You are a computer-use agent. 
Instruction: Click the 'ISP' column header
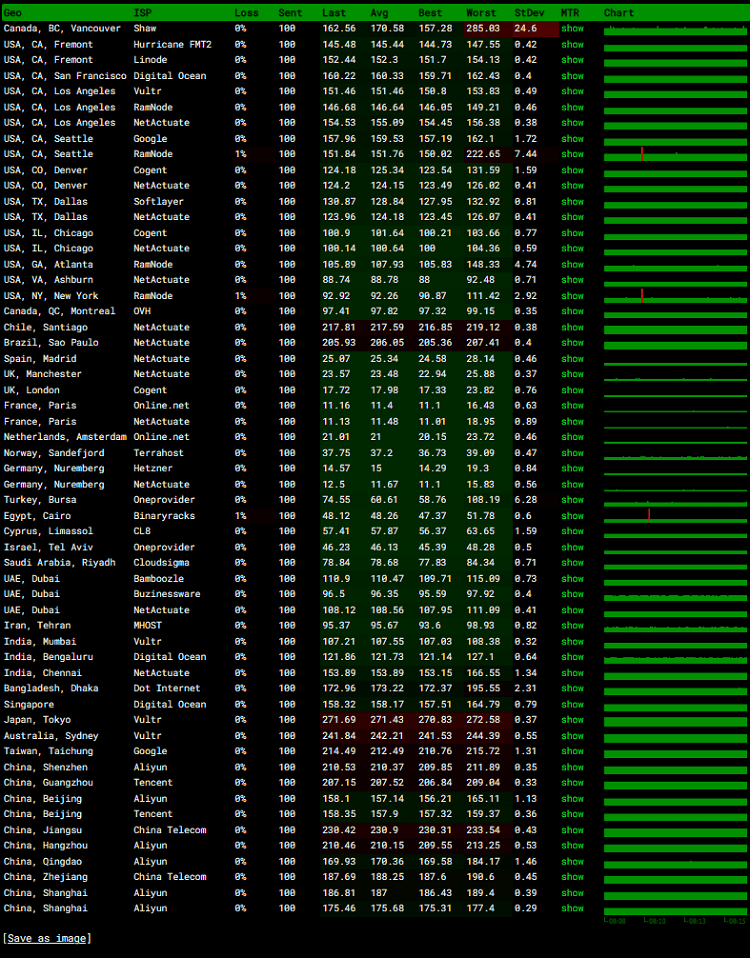point(142,12)
